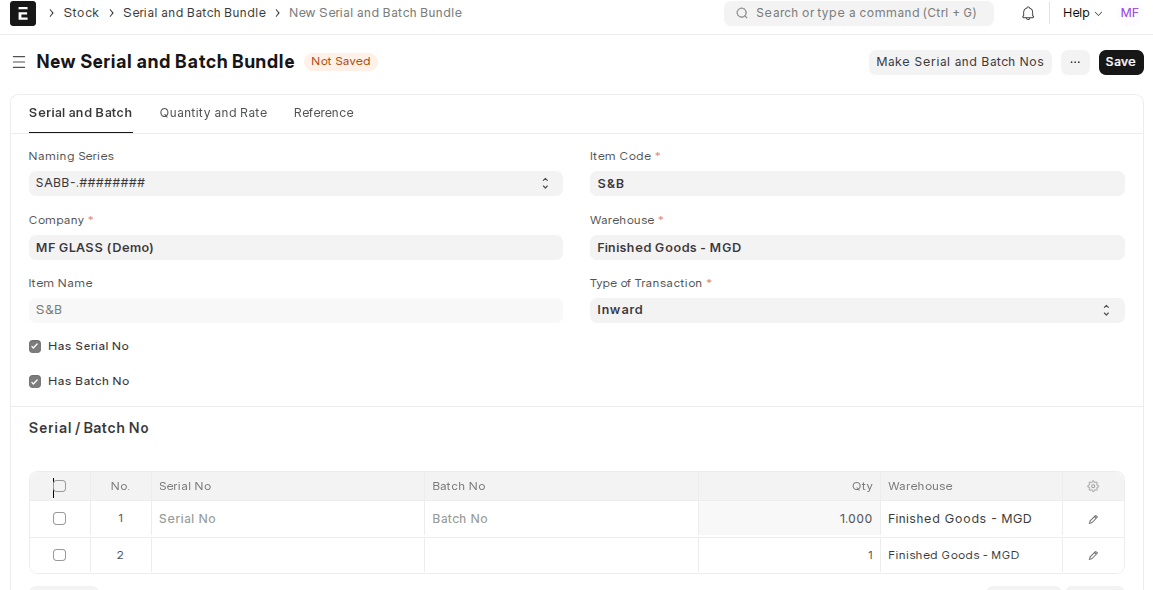The width and height of the screenshot is (1153, 590).
Task: Click row 2 Serial No cell
Action: tap(288, 555)
